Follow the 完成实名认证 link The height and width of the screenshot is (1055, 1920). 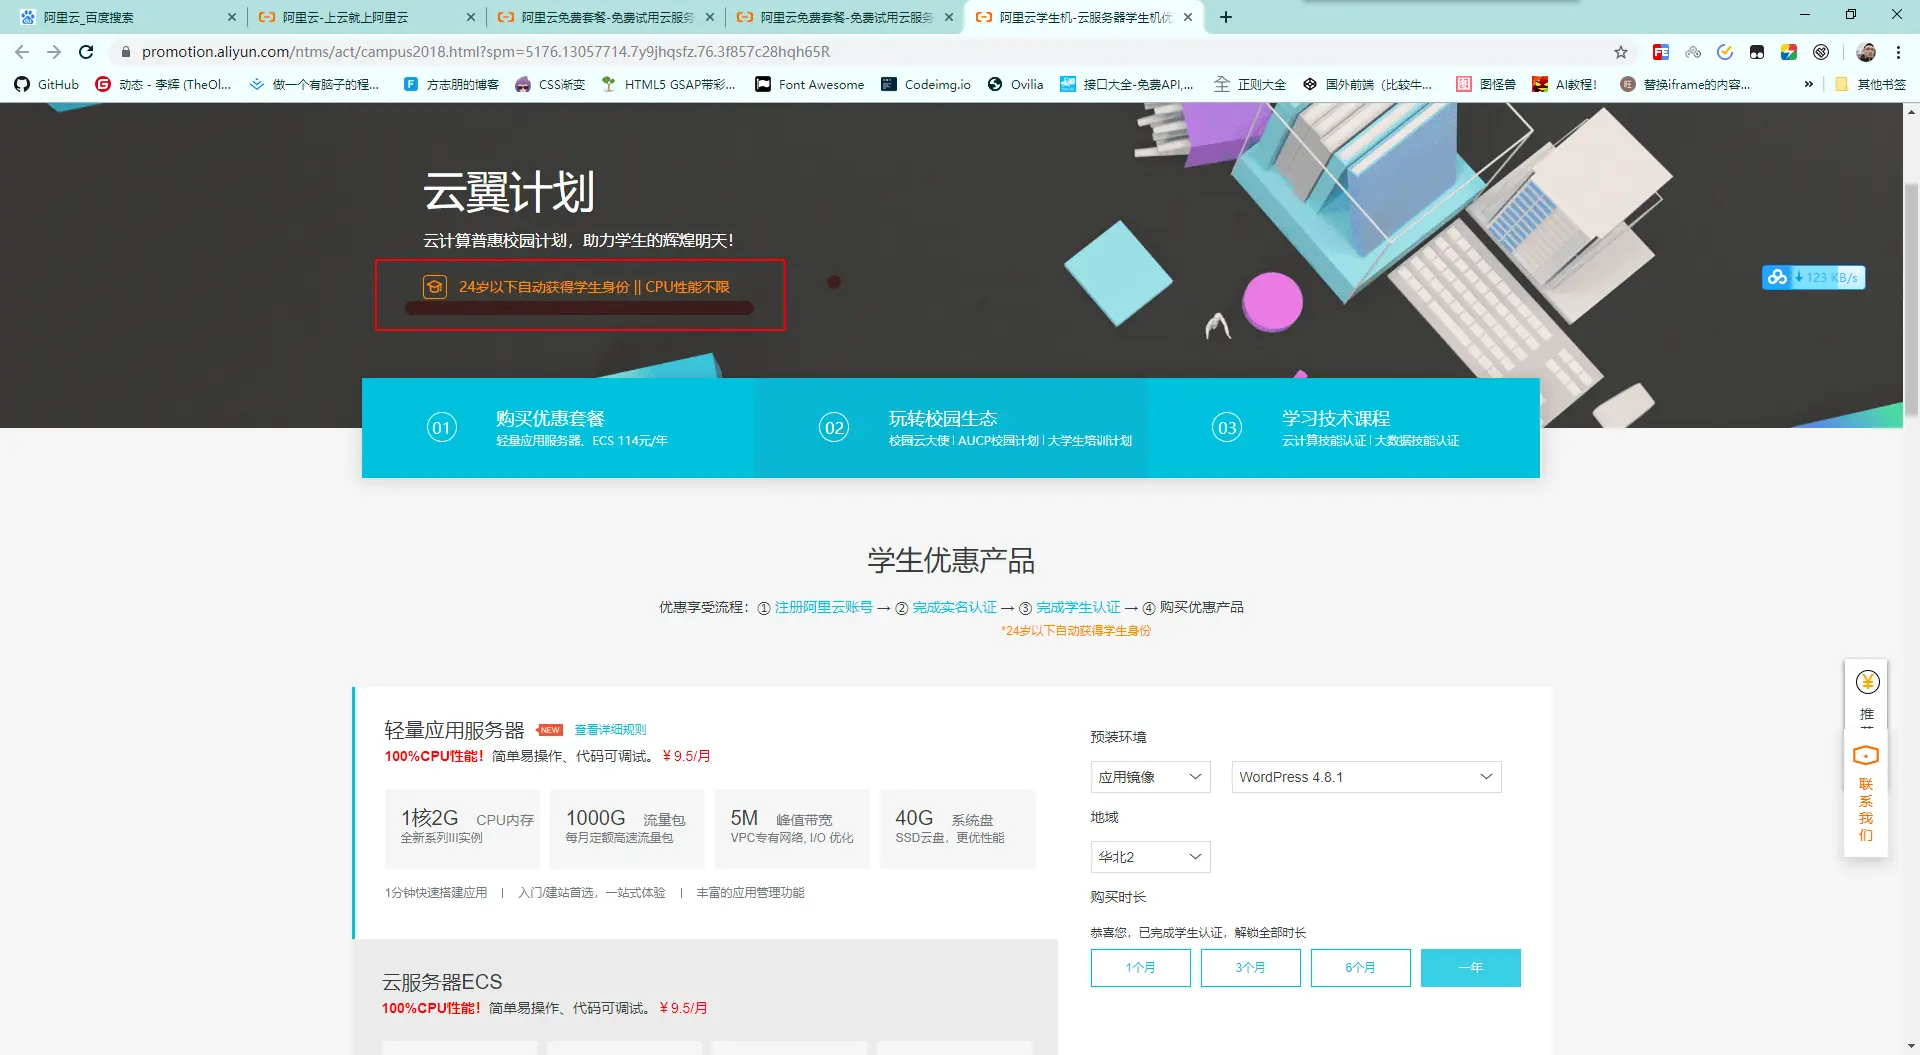tap(954, 607)
